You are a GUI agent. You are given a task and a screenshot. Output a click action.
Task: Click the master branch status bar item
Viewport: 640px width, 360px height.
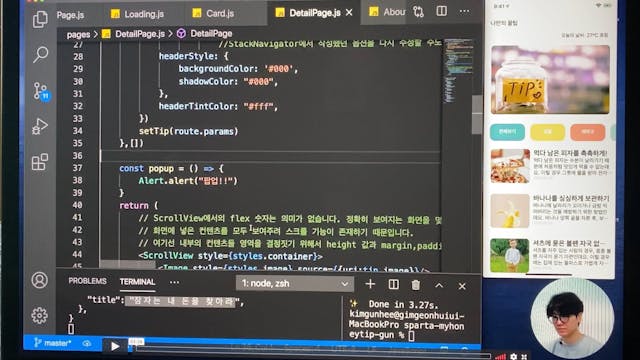52,343
